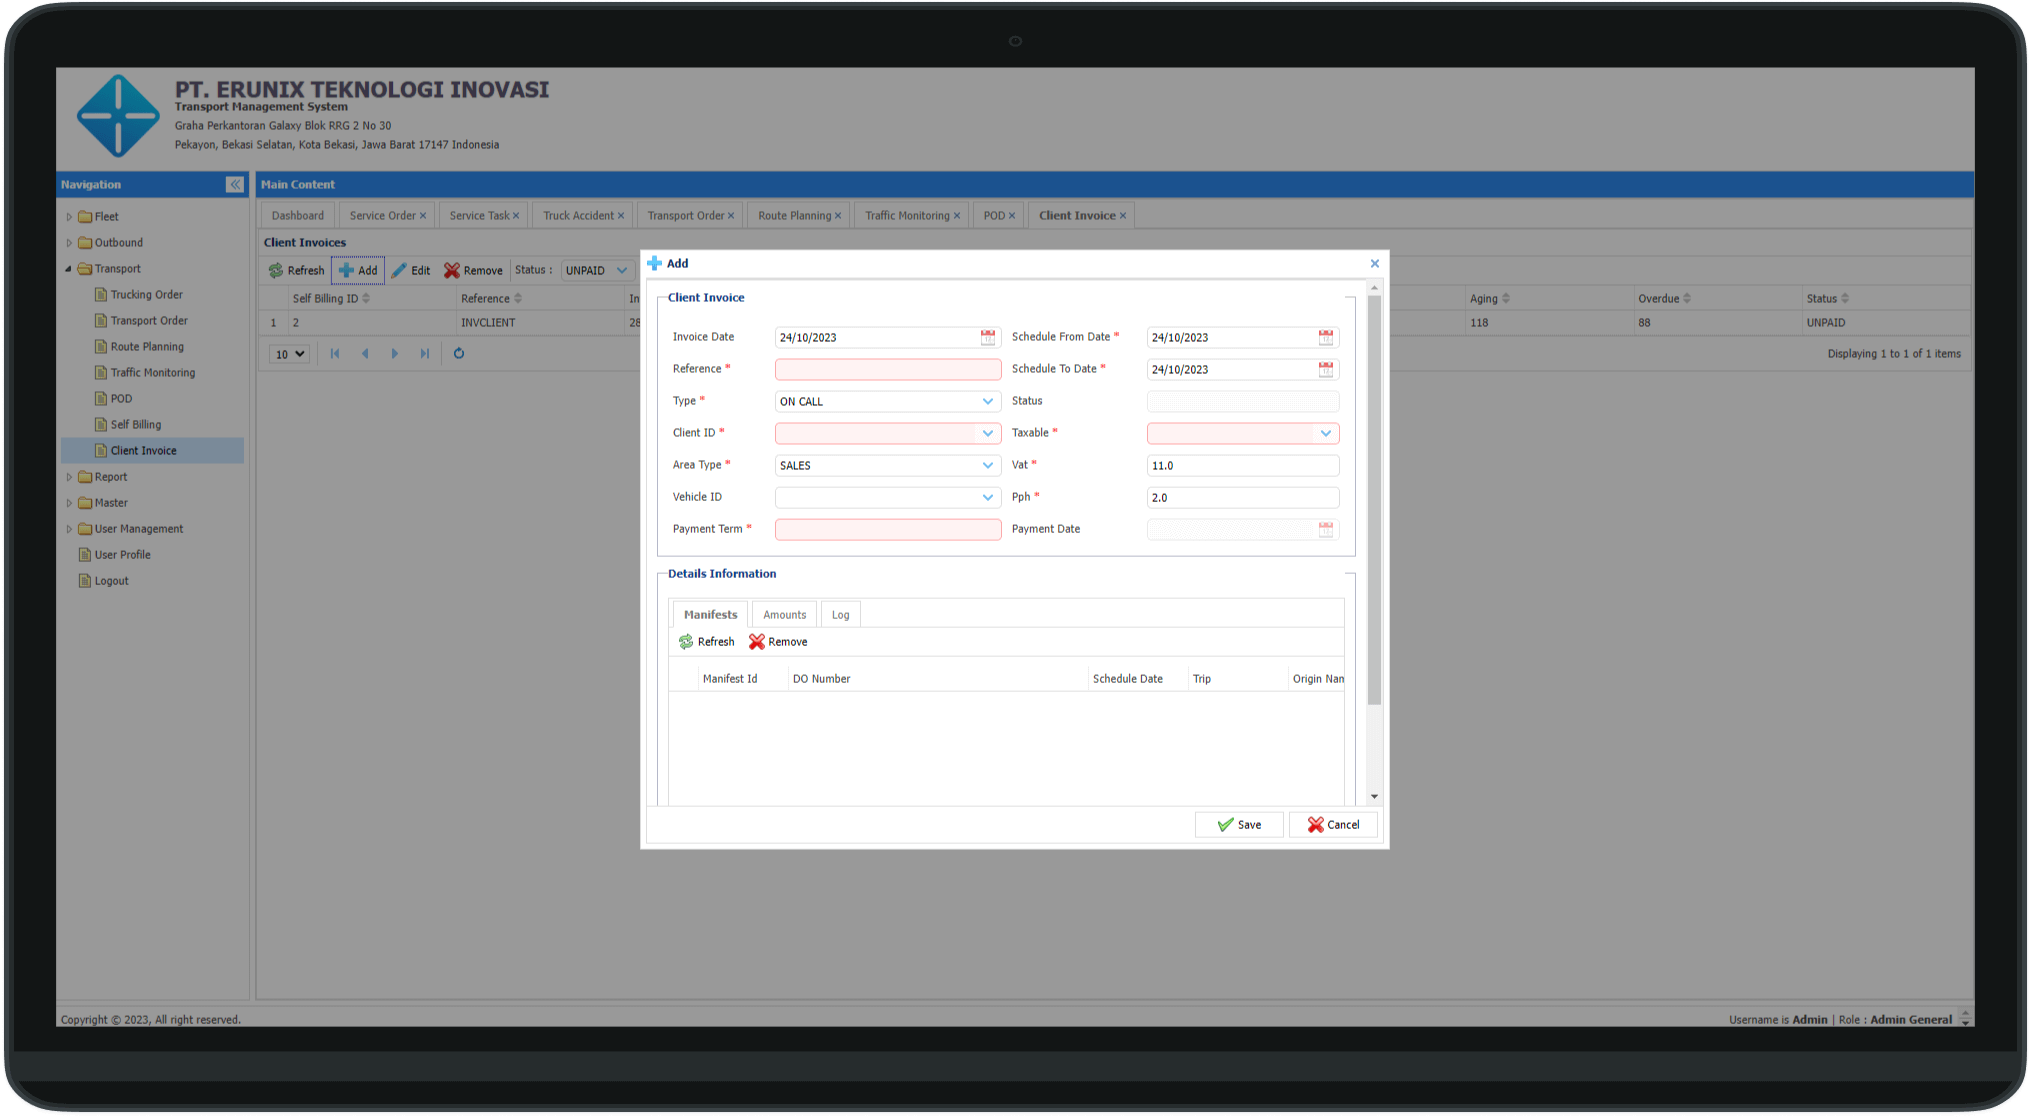Go to the next page of the grid
This screenshot has width=2031, height=1118.
point(395,354)
